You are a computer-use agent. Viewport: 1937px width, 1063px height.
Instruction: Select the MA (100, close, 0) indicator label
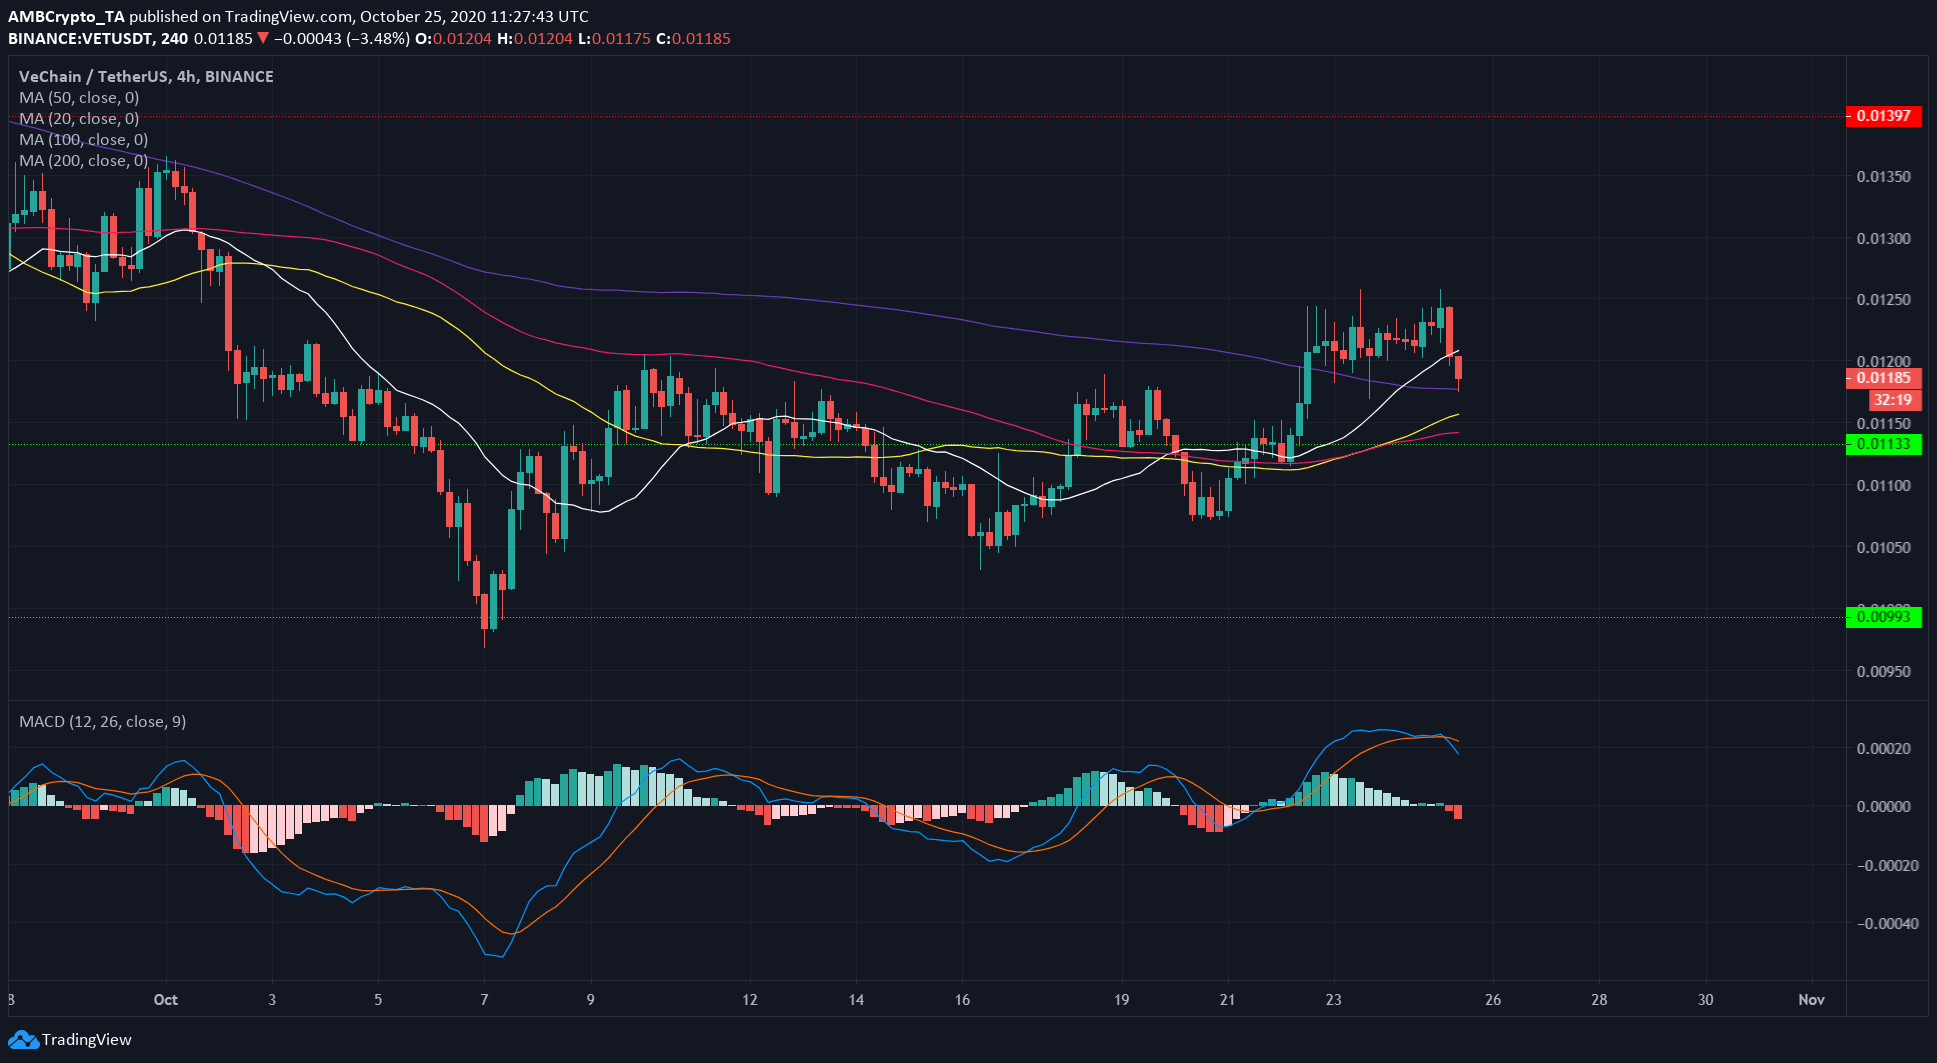tap(83, 140)
